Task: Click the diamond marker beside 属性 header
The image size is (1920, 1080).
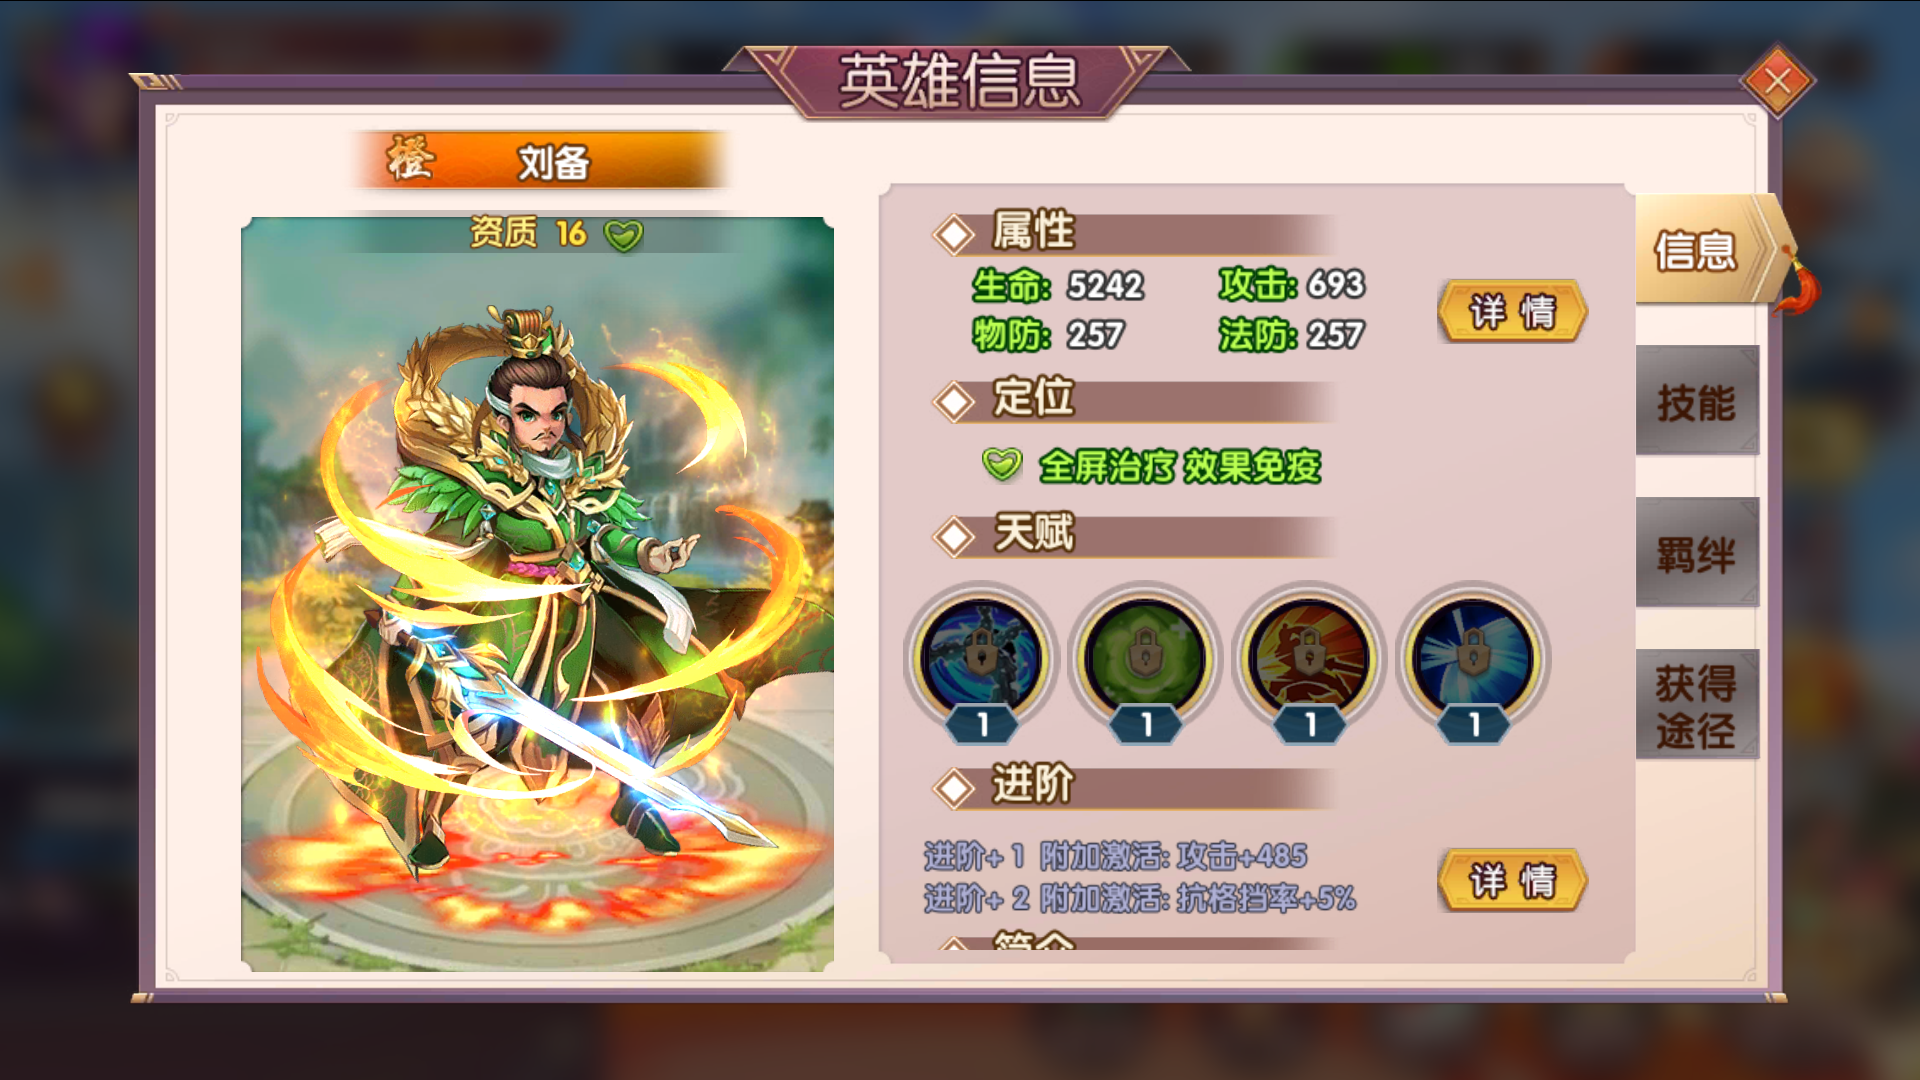Action: pyautogui.click(x=954, y=235)
